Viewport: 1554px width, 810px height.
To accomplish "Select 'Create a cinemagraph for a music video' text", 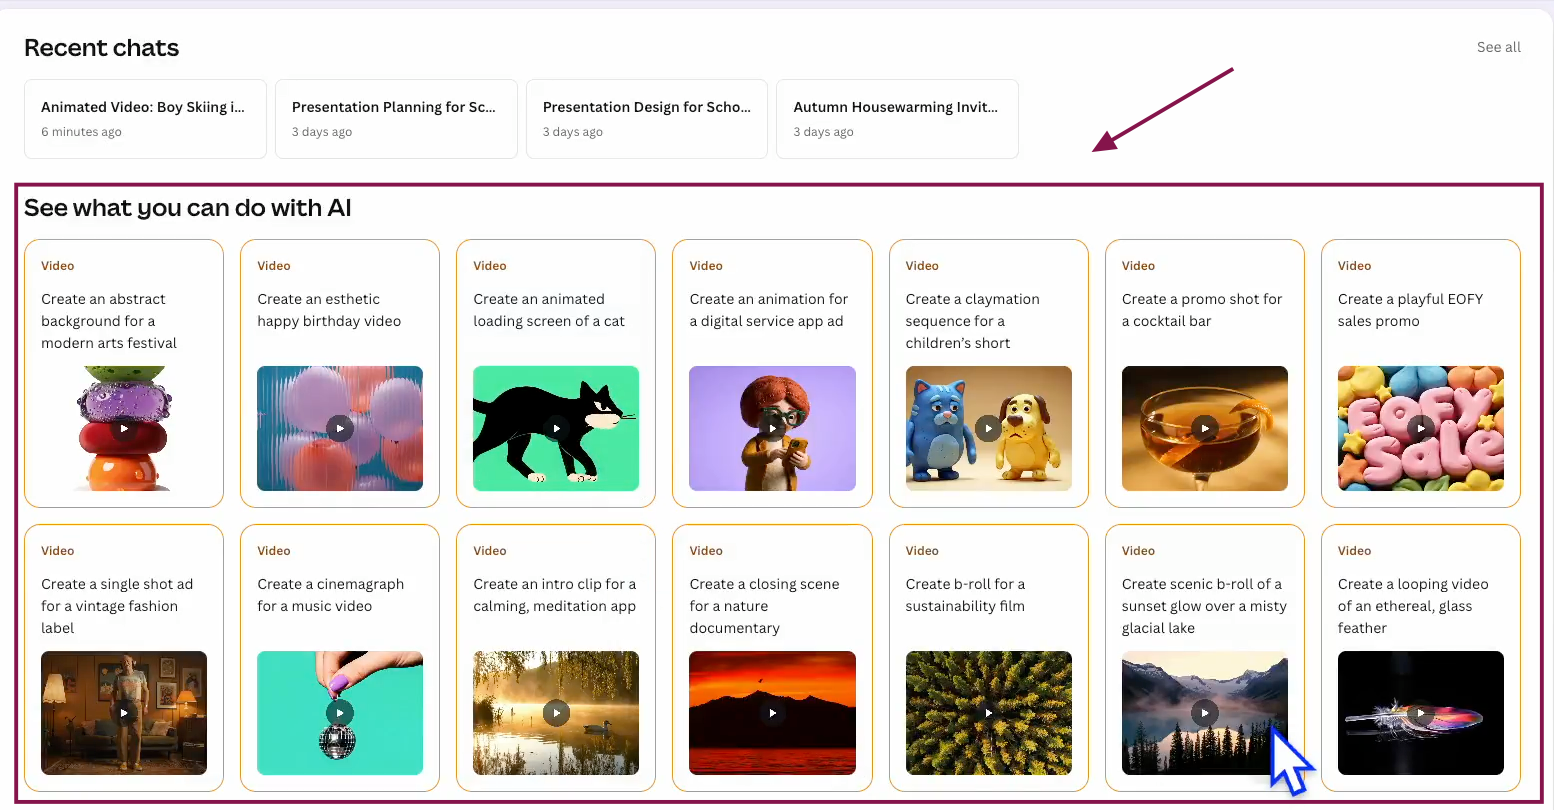I will (331, 595).
